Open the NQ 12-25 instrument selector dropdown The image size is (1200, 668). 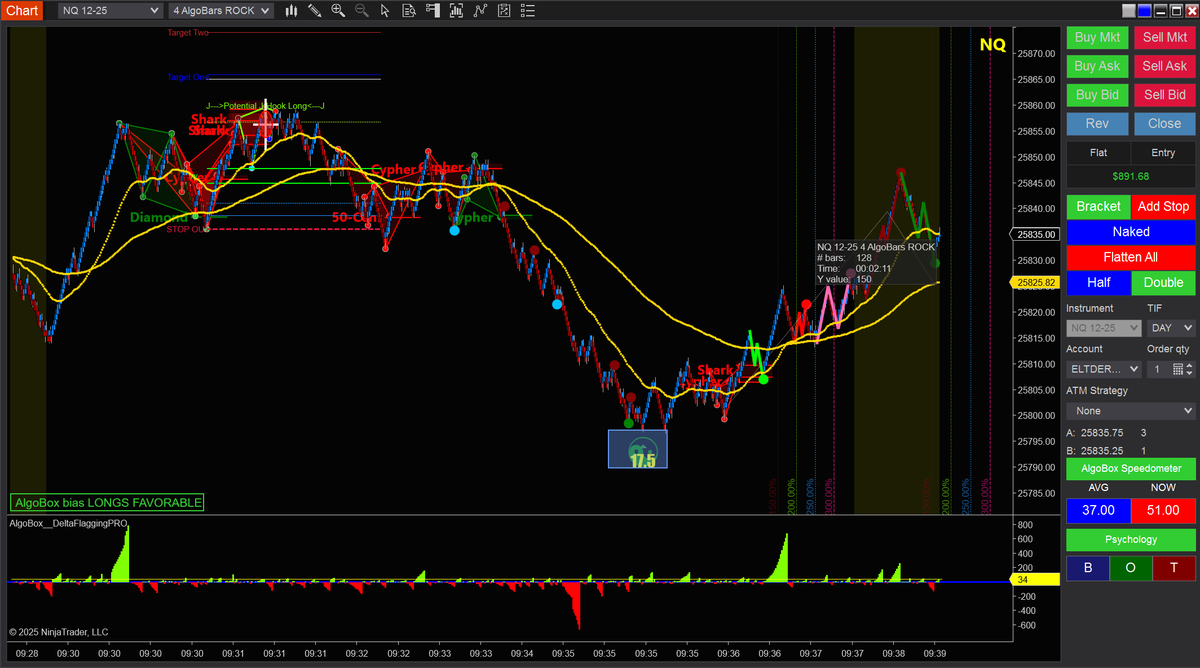tap(110, 11)
